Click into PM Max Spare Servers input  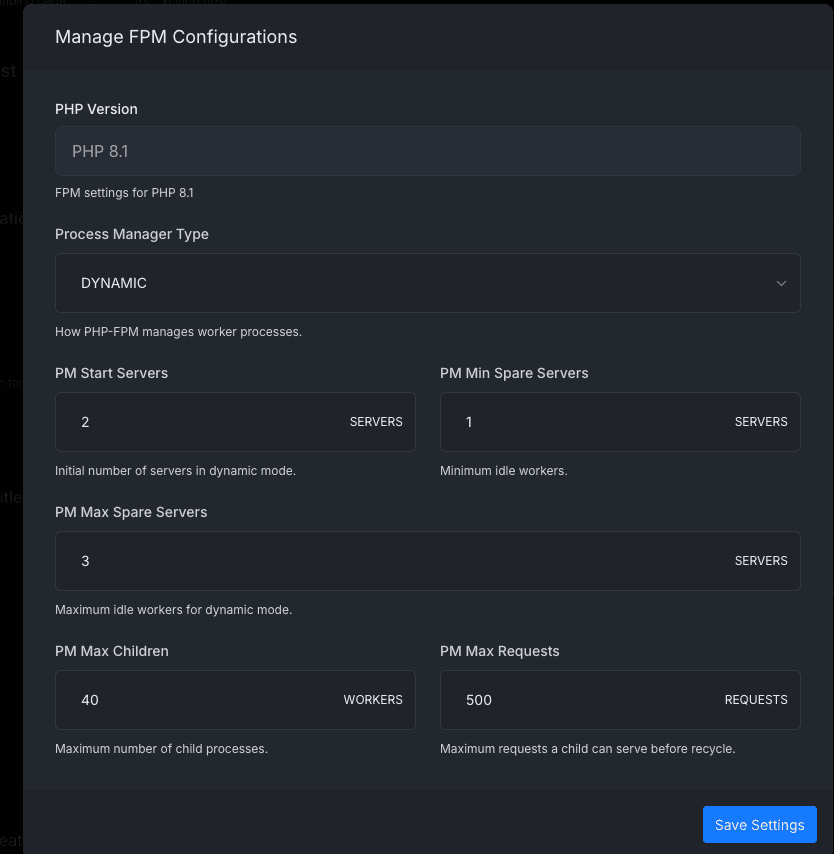pyautogui.click(x=390, y=561)
